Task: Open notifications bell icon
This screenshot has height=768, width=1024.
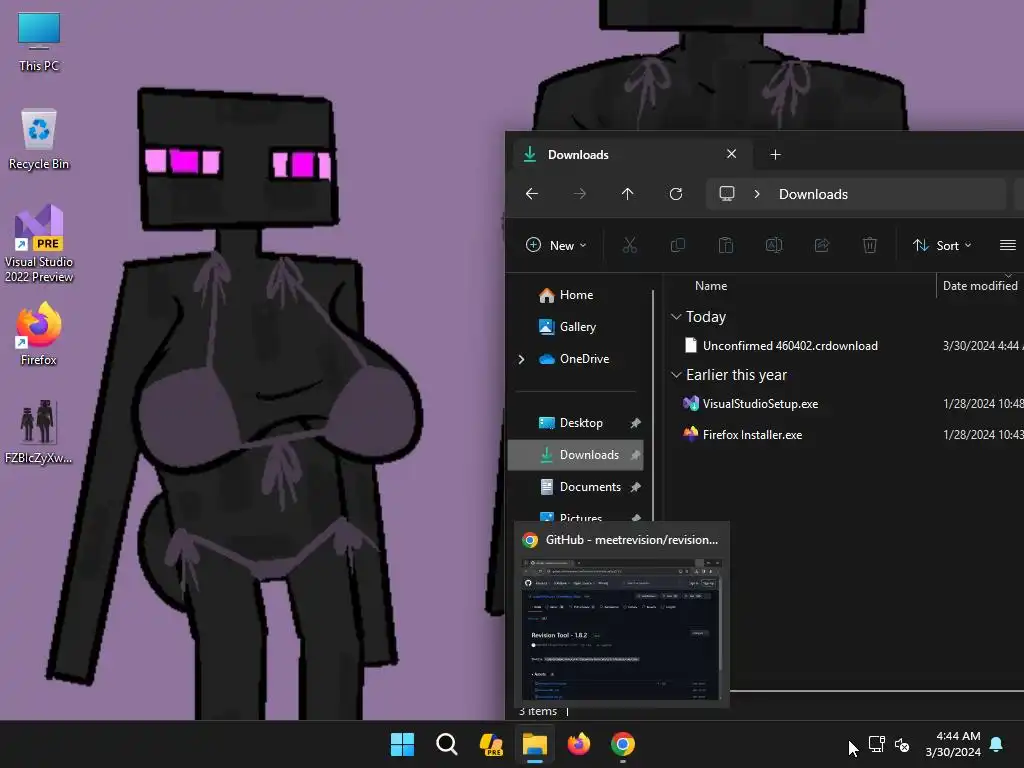Action: tap(997, 744)
